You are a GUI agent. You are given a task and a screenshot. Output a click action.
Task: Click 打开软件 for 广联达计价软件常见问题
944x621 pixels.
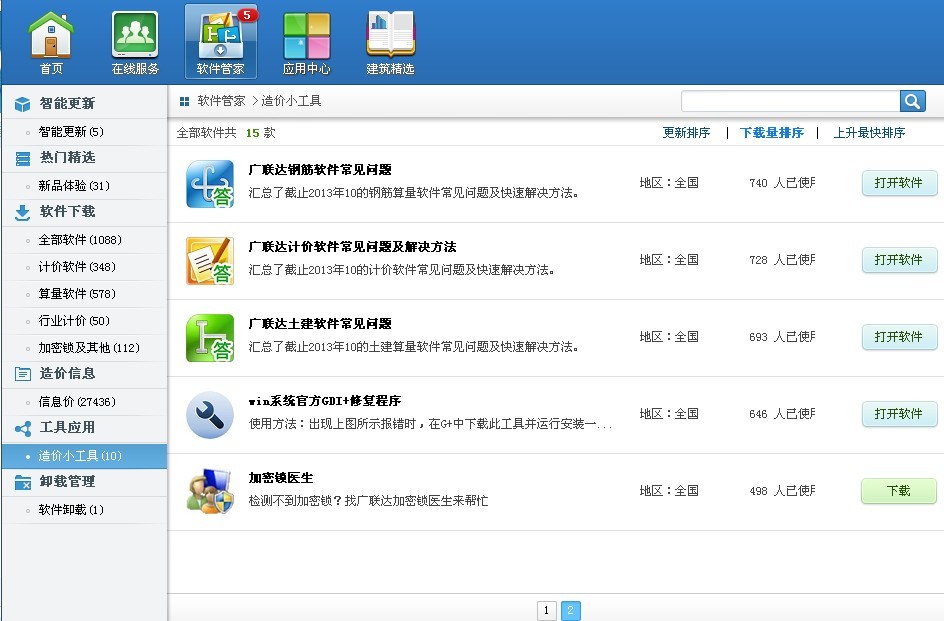(x=899, y=260)
